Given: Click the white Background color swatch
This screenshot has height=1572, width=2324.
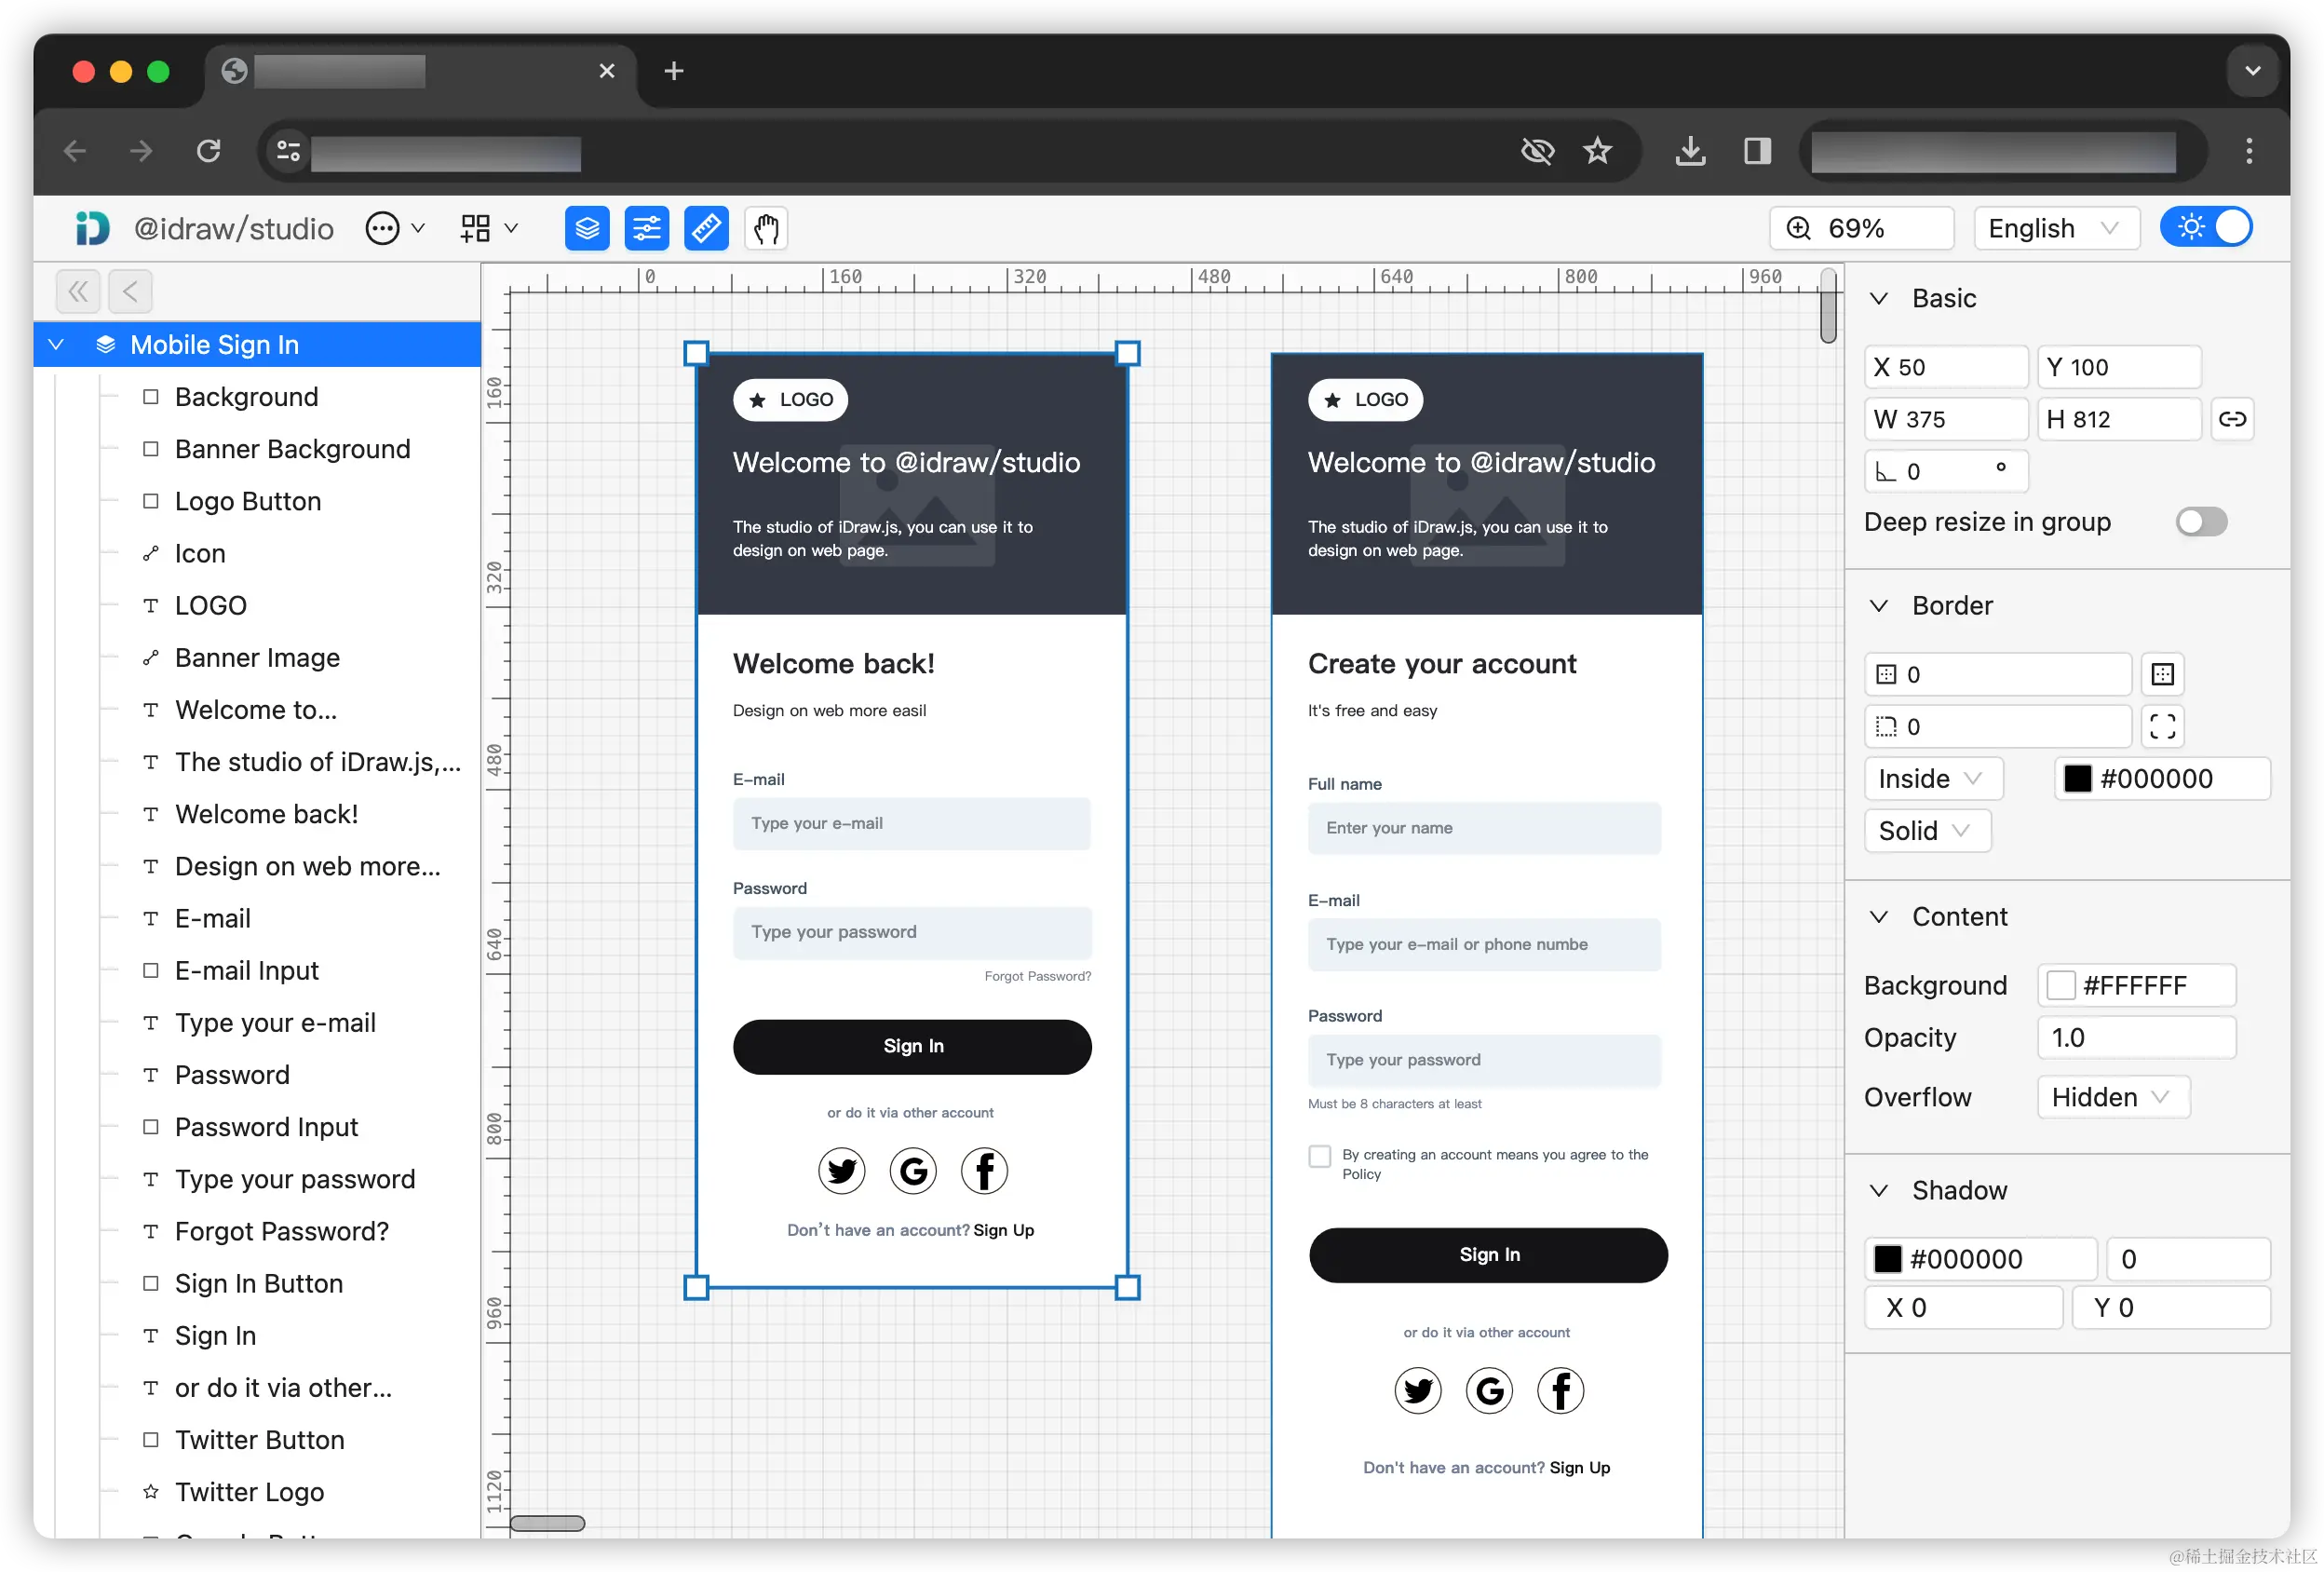Looking at the screenshot, I should coord(2061,986).
